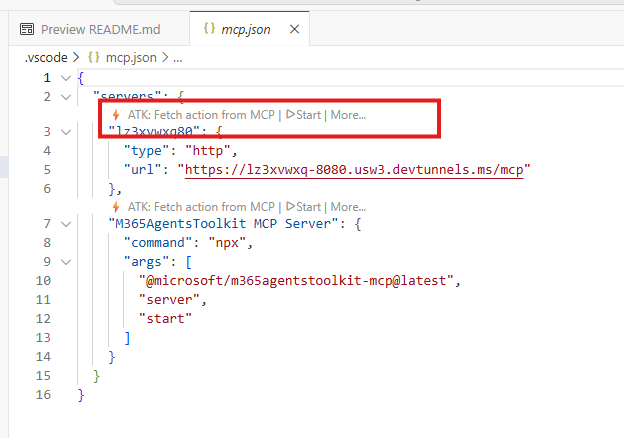Screen dimensions: 624x438
Task: Click the "npx" value on line 8
Action: pyautogui.click(x=227, y=243)
